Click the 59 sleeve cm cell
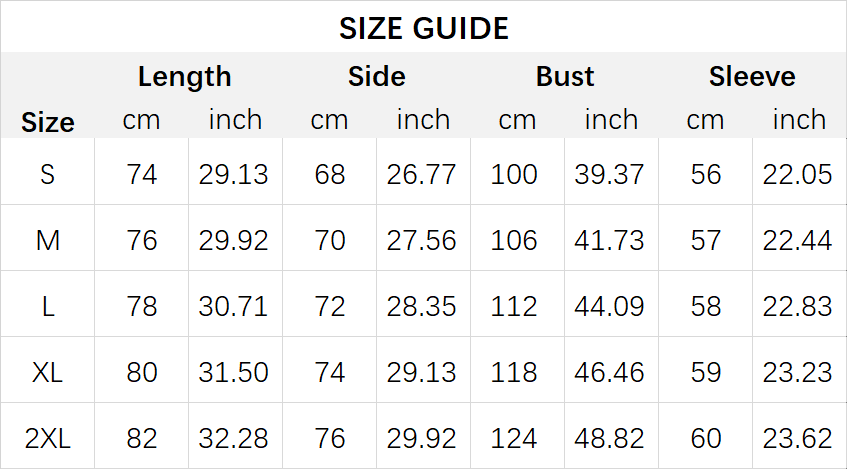 (705, 372)
